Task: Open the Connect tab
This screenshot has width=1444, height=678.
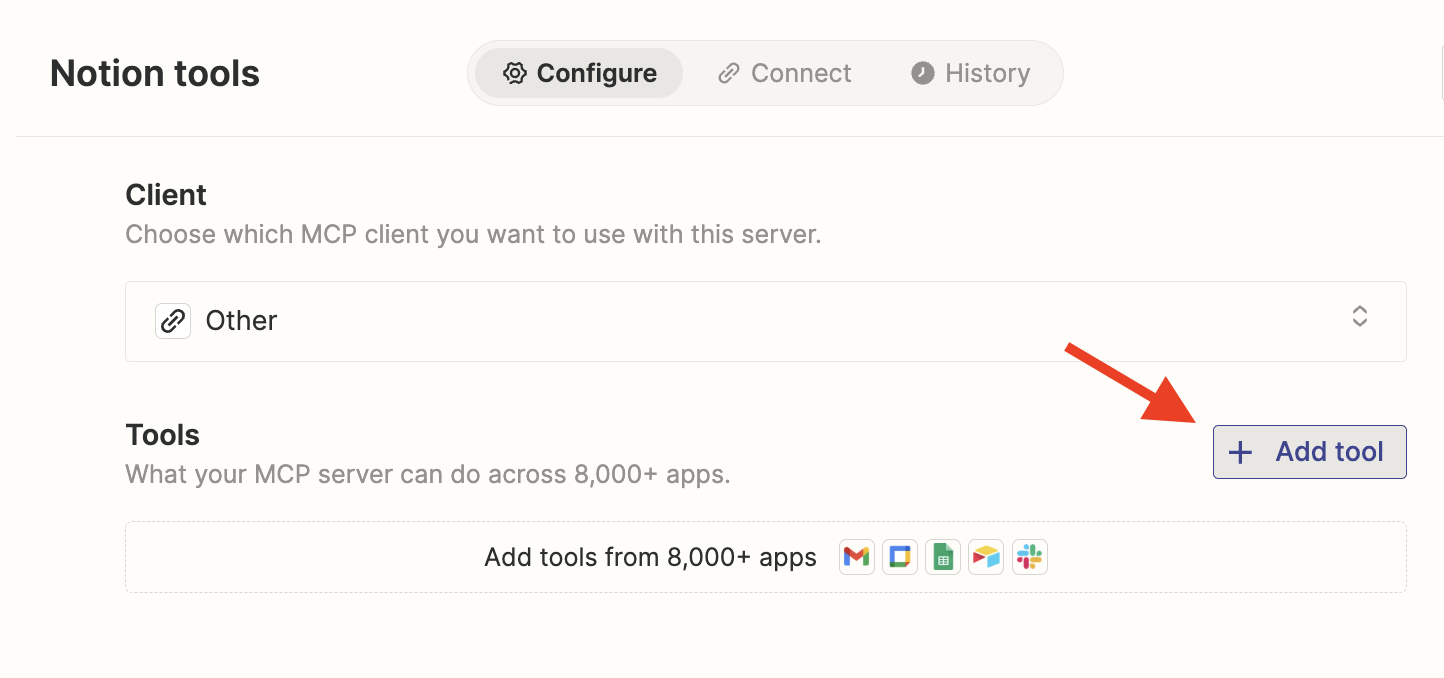Action: click(785, 73)
